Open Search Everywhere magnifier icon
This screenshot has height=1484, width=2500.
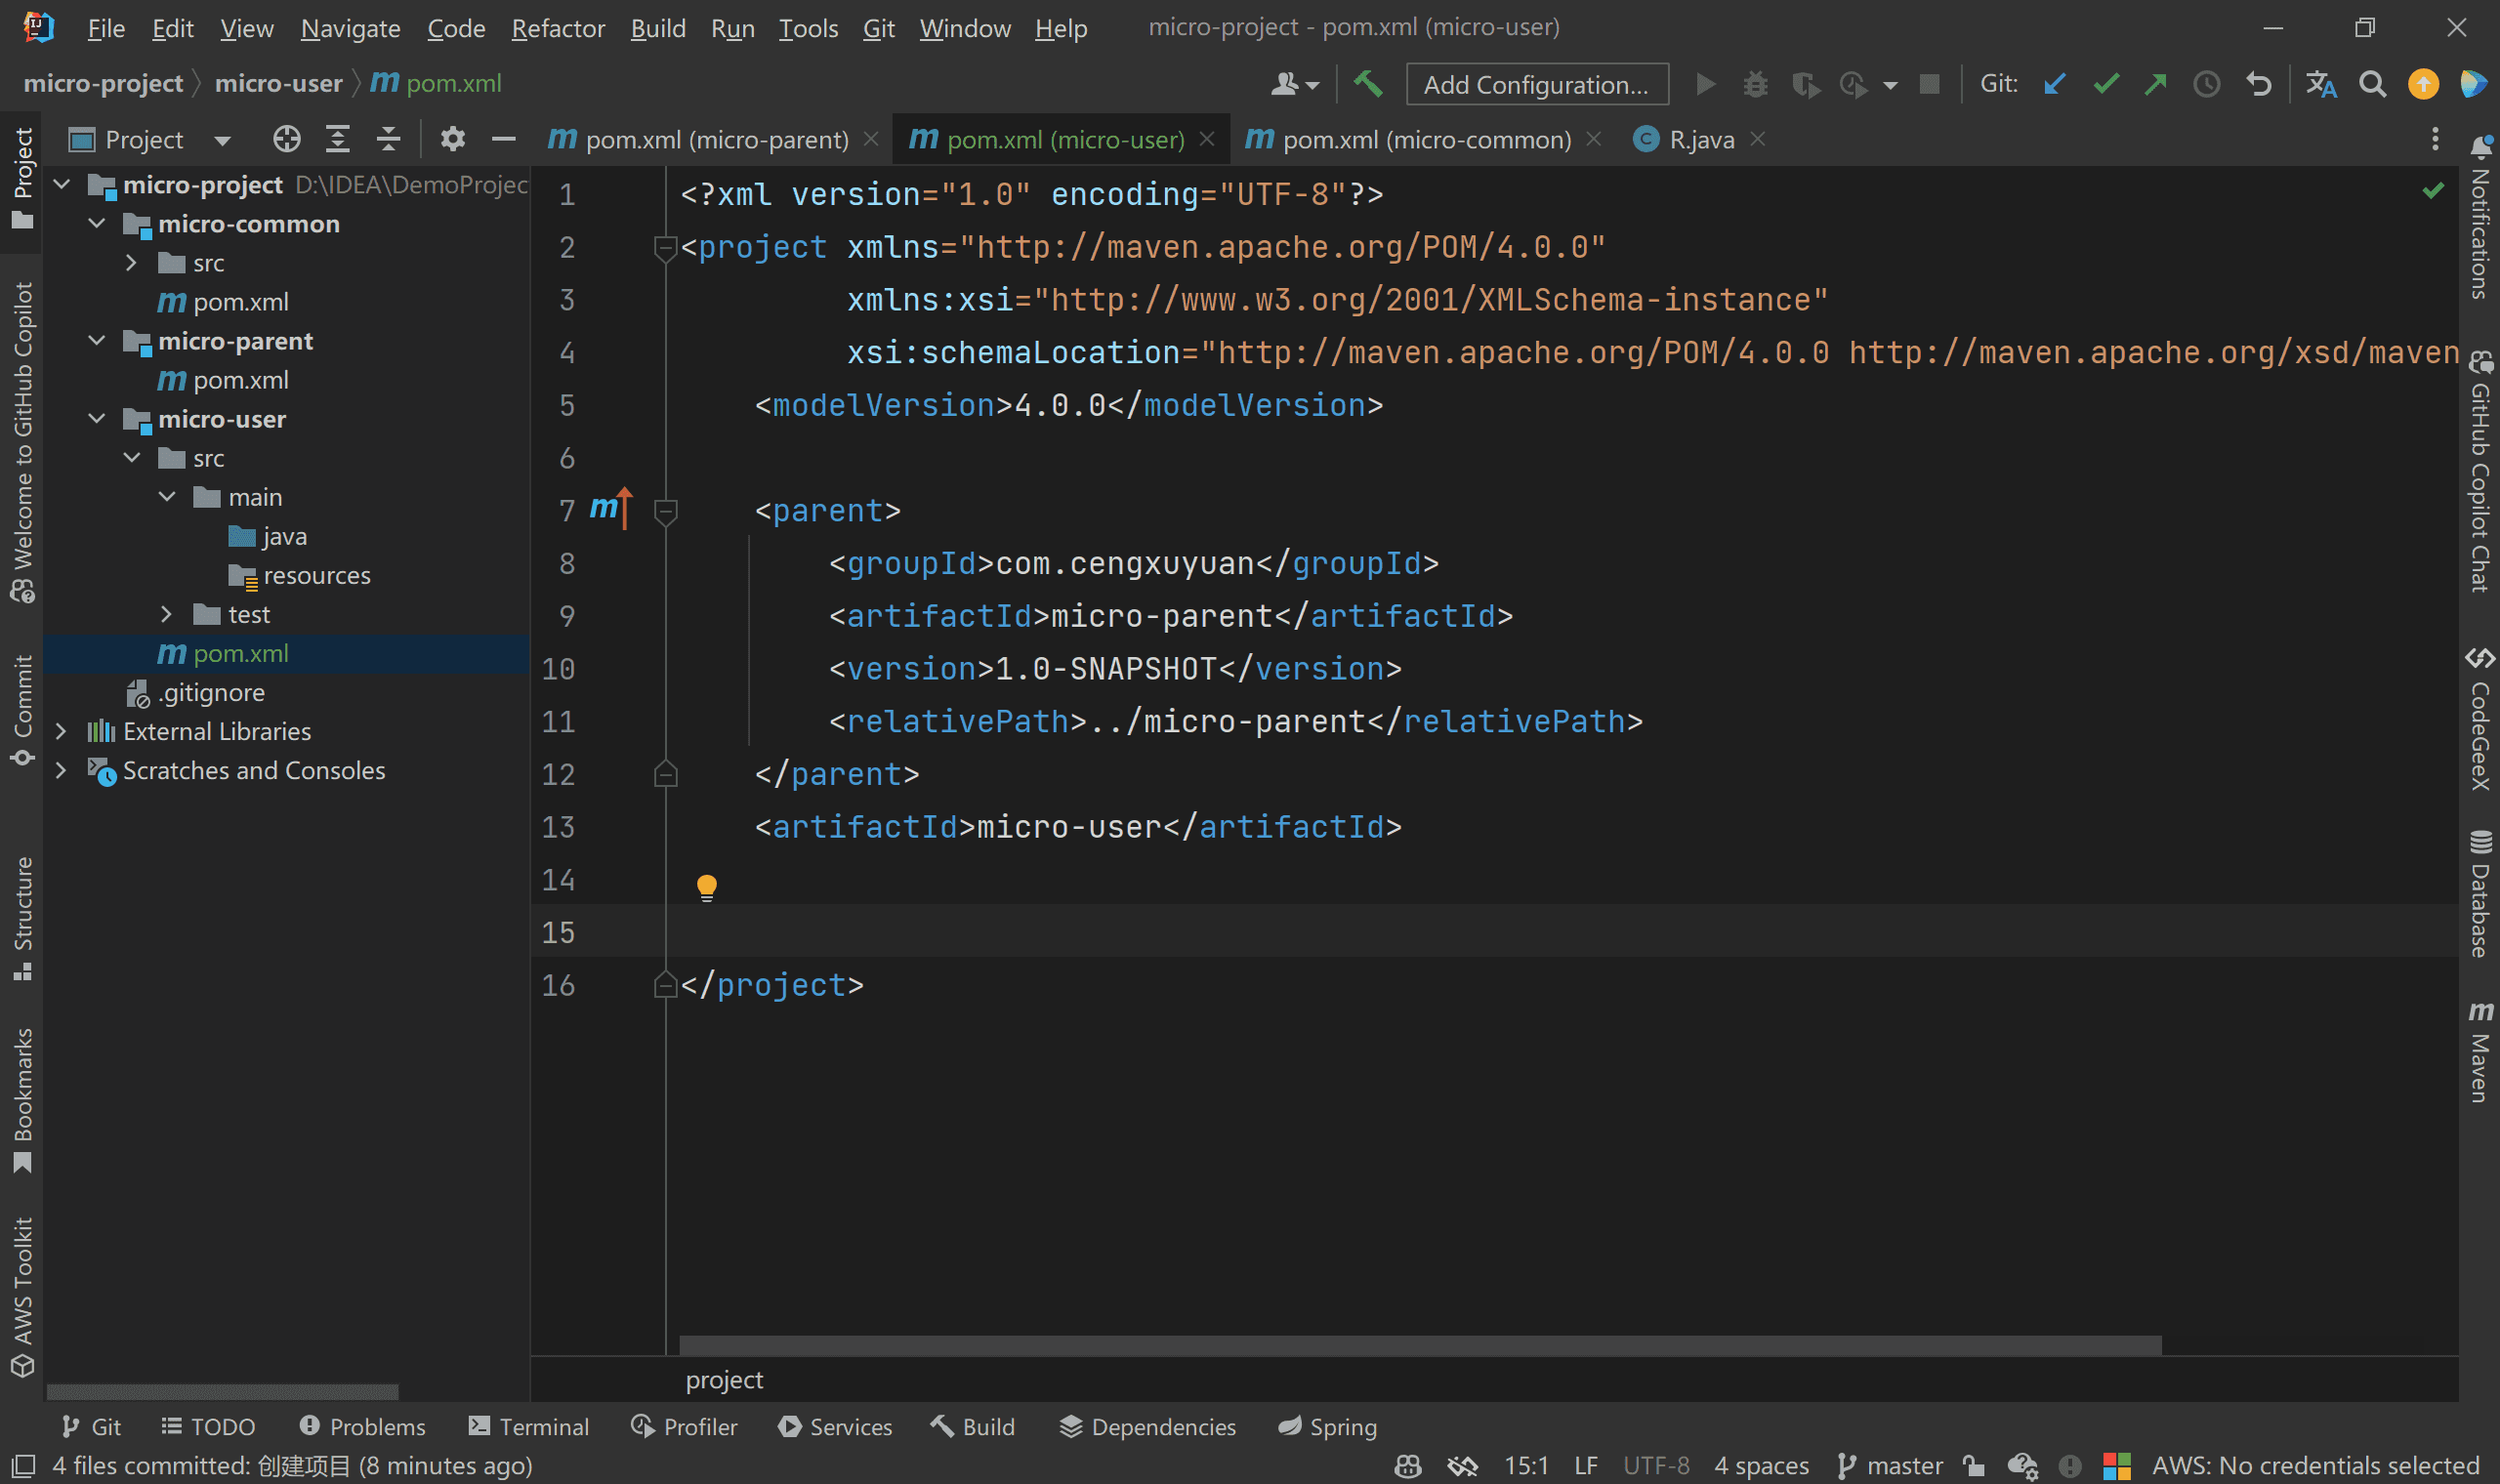tap(2372, 84)
